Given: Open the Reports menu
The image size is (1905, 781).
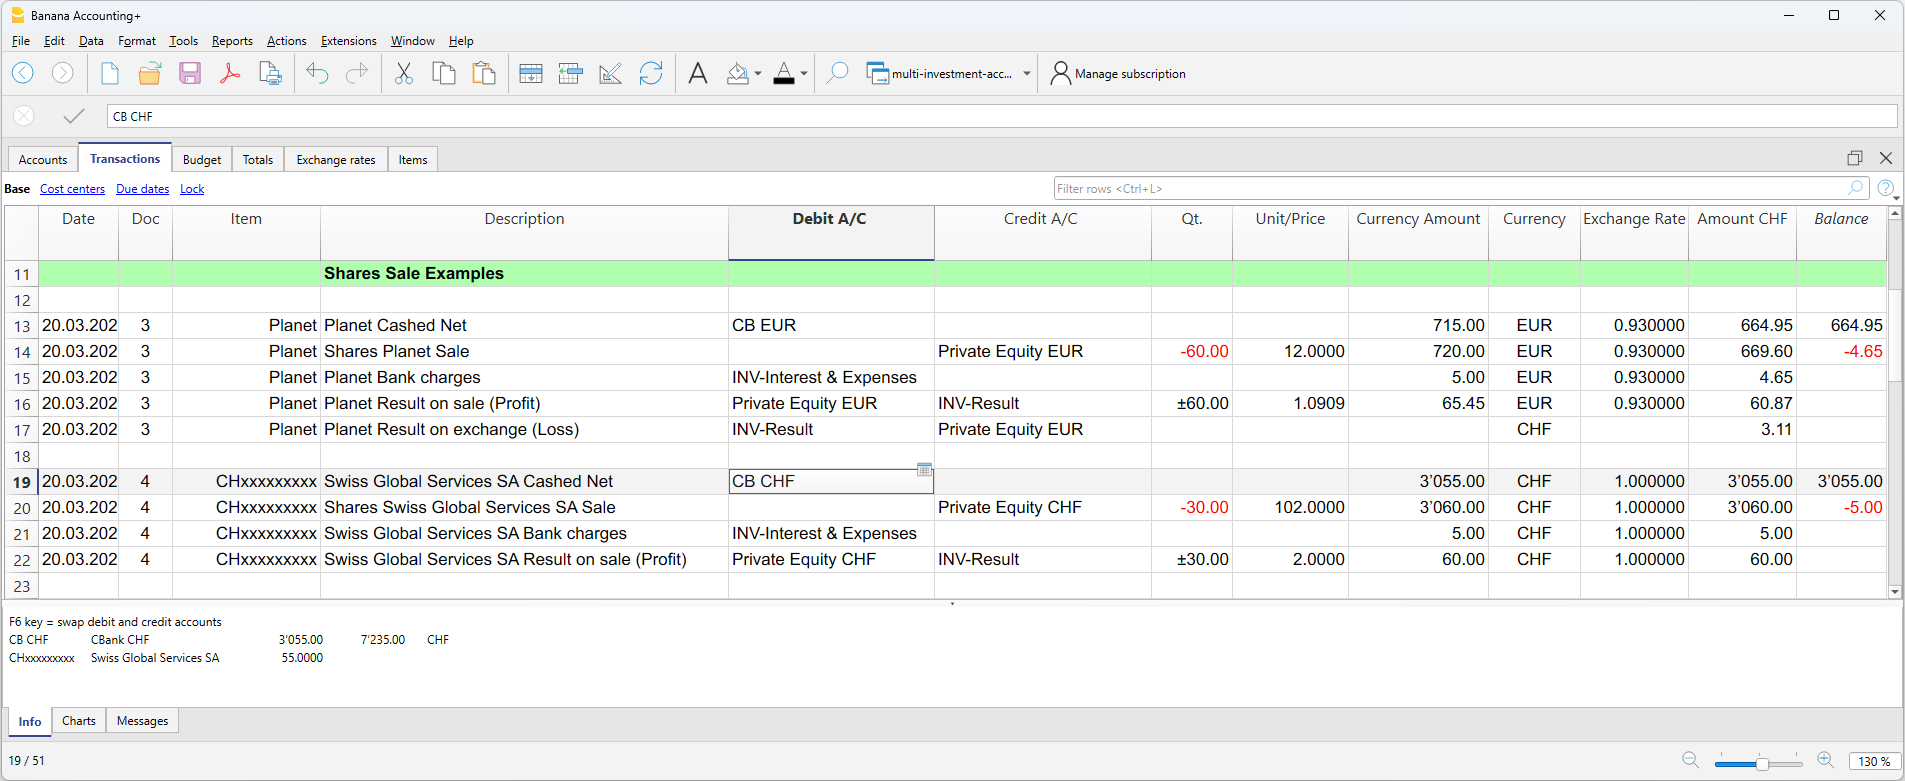Looking at the screenshot, I should (x=232, y=41).
